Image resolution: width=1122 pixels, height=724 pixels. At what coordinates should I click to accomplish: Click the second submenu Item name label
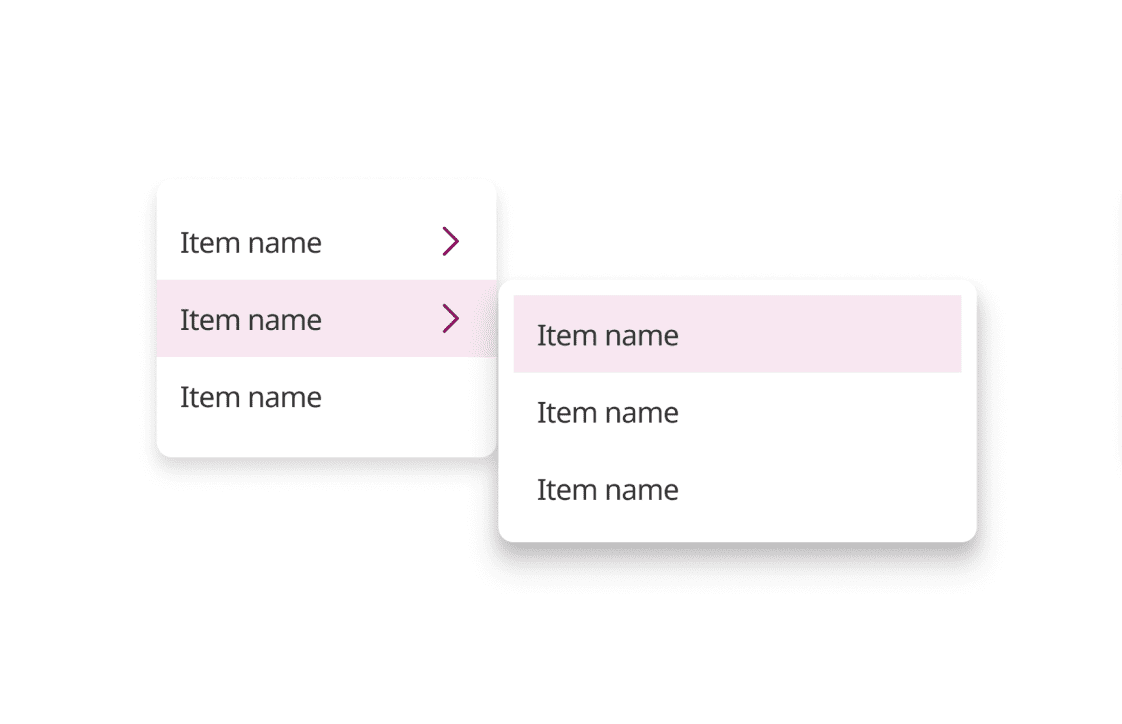click(608, 412)
